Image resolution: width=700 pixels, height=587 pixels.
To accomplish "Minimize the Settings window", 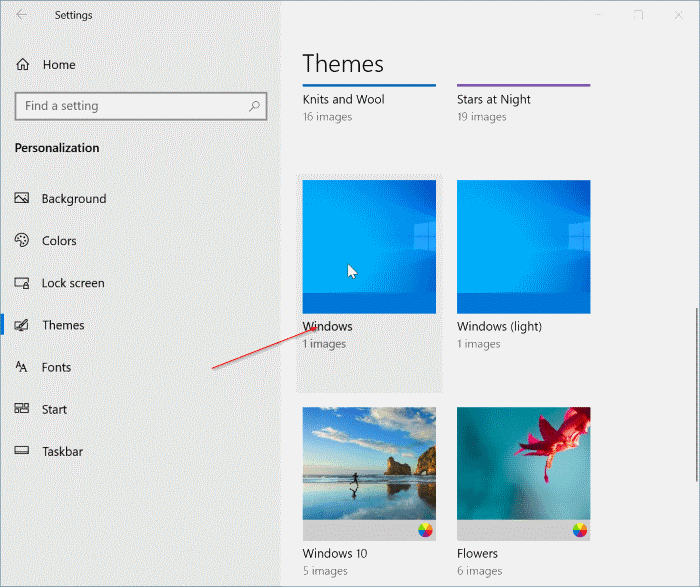I will pos(599,15).
